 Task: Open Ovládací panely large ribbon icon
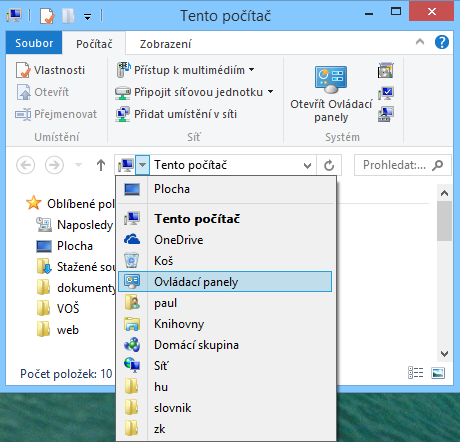coord(331,80)
